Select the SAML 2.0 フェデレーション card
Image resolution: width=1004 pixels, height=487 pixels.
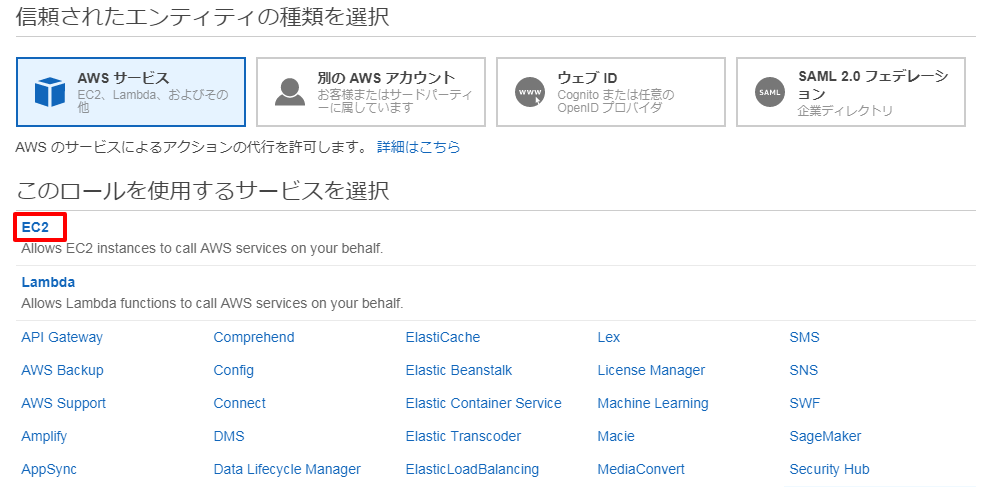pos(851,92)
